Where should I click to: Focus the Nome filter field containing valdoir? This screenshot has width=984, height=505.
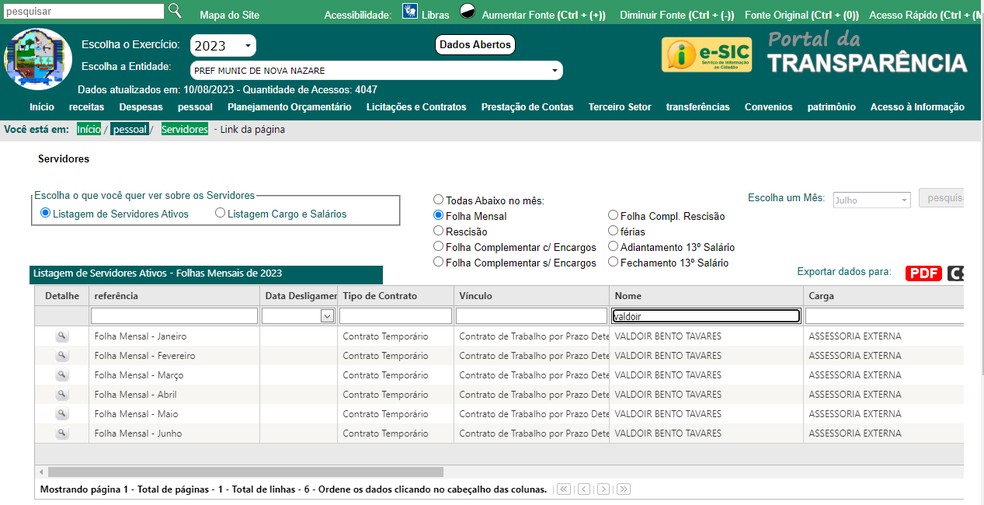706,316
